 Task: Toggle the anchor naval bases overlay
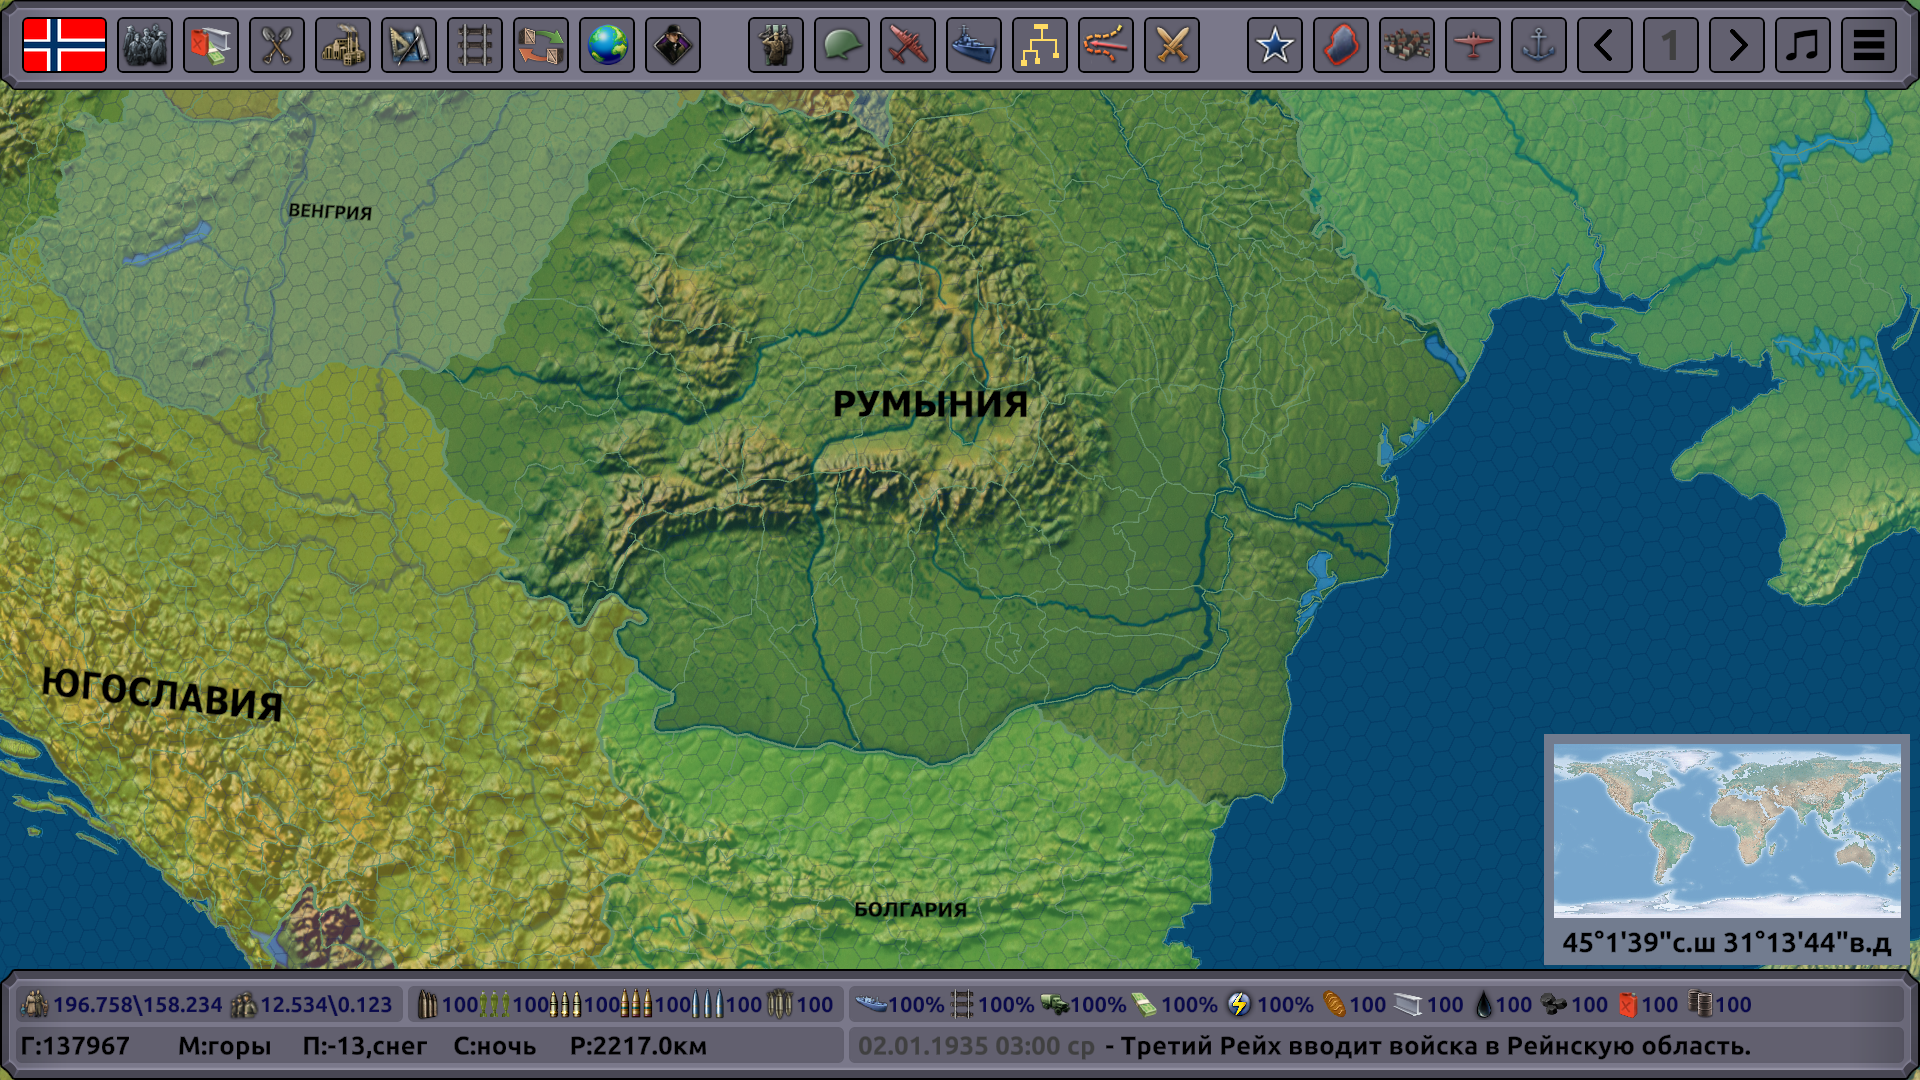(1538, 45)
